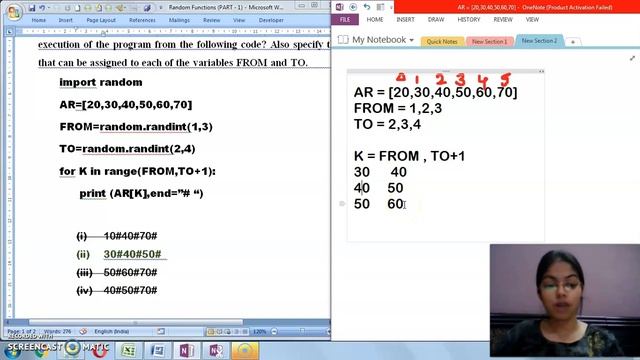Image resolution: width=640 pixels, height=360 pixels.
Task: Click the 'import random' line in Word
Action: (x=101, y=82)
